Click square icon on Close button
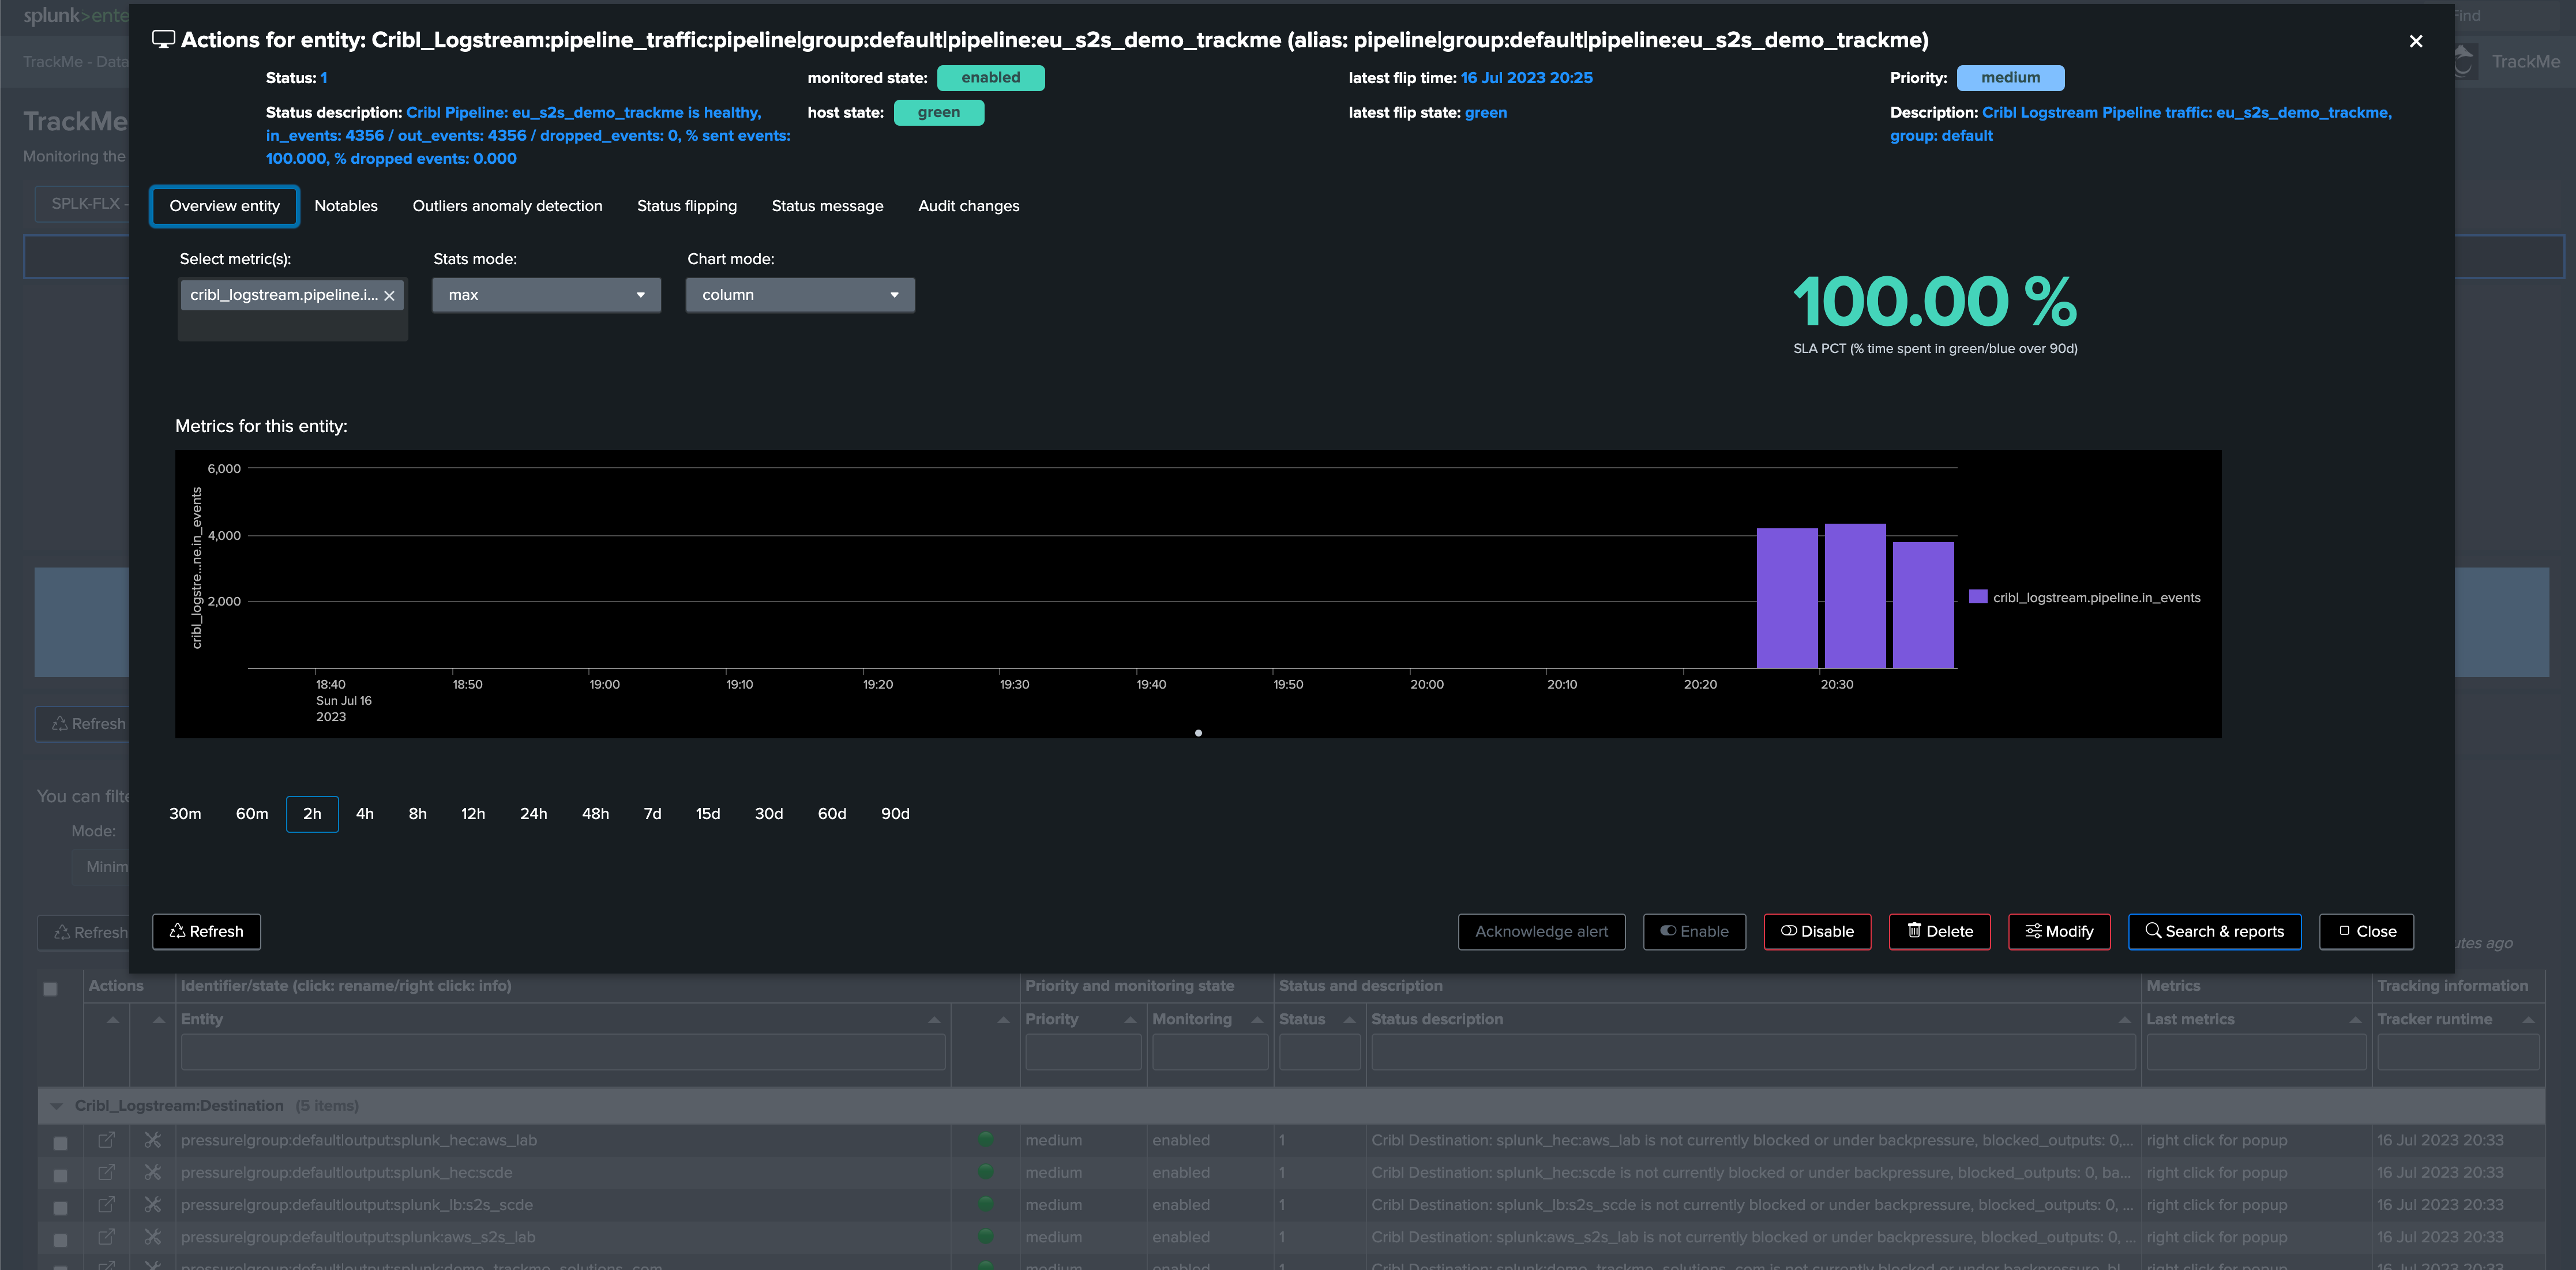 pos(2344,931)
